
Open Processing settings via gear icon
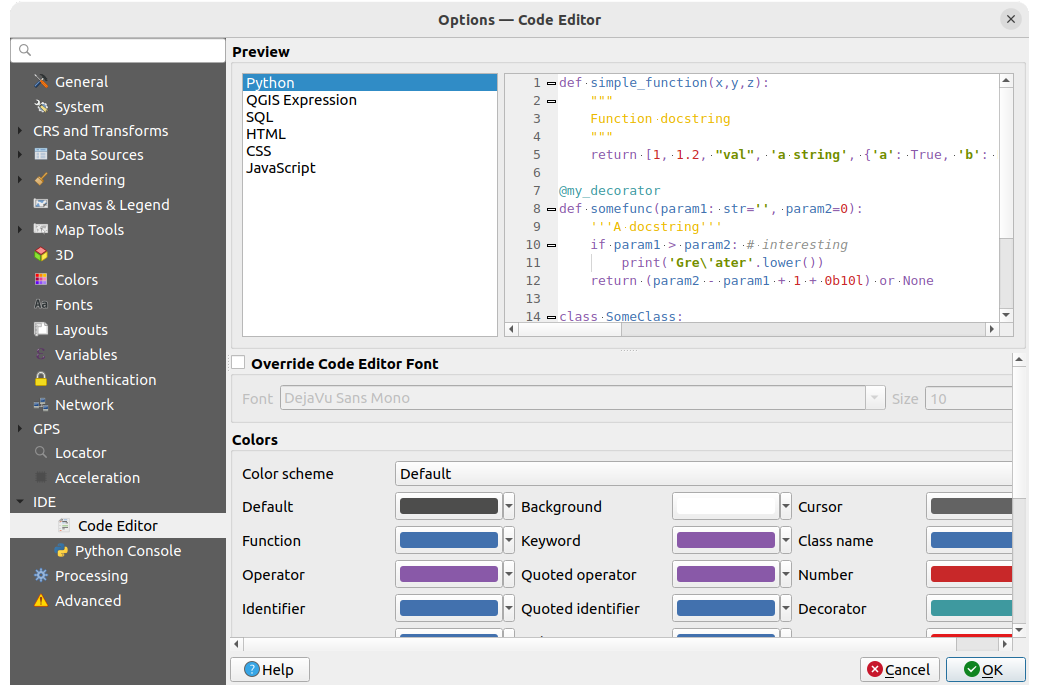click(x=40, y=575)
